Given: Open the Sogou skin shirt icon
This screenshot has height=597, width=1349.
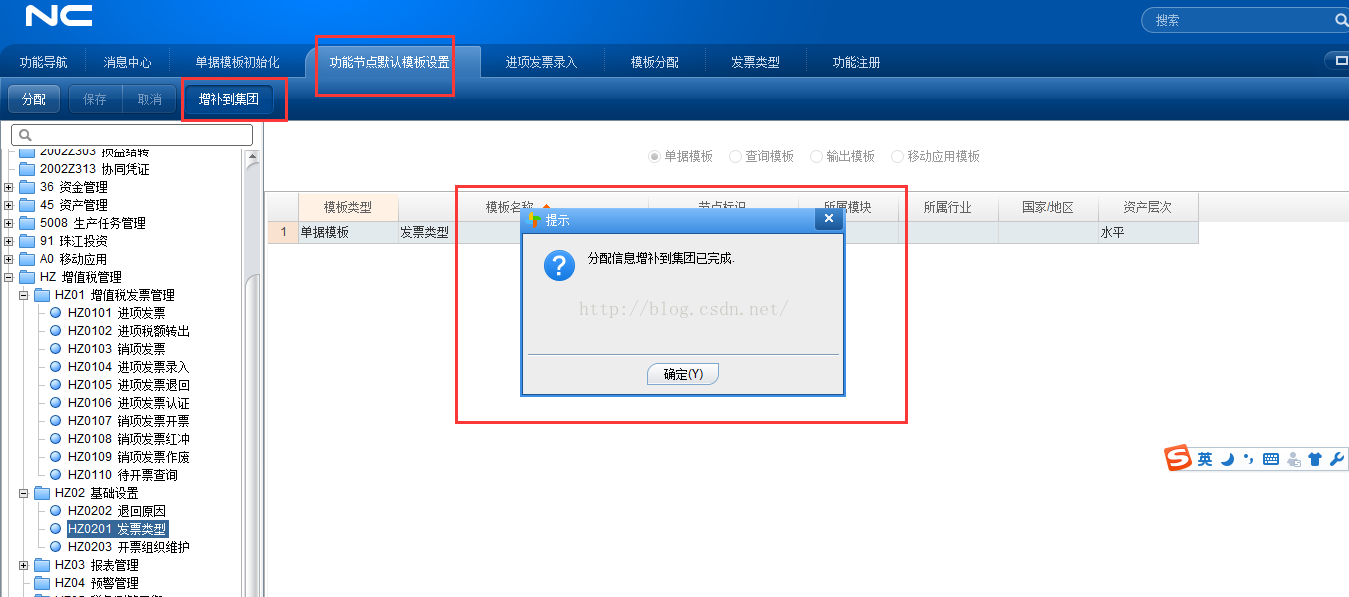Looking at the screenshot, I should point(1315,459).
